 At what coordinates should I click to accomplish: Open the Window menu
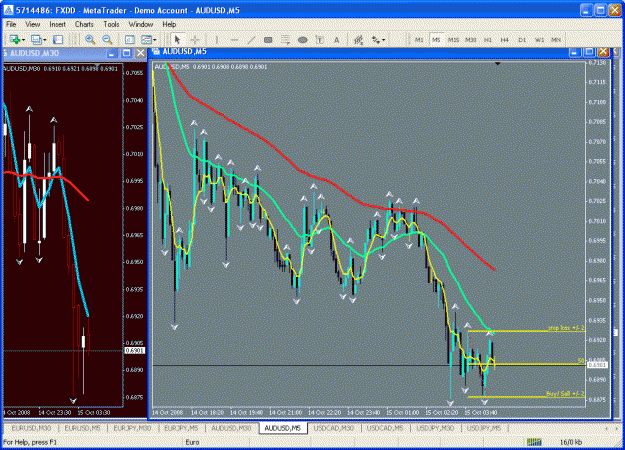(141, 24)
